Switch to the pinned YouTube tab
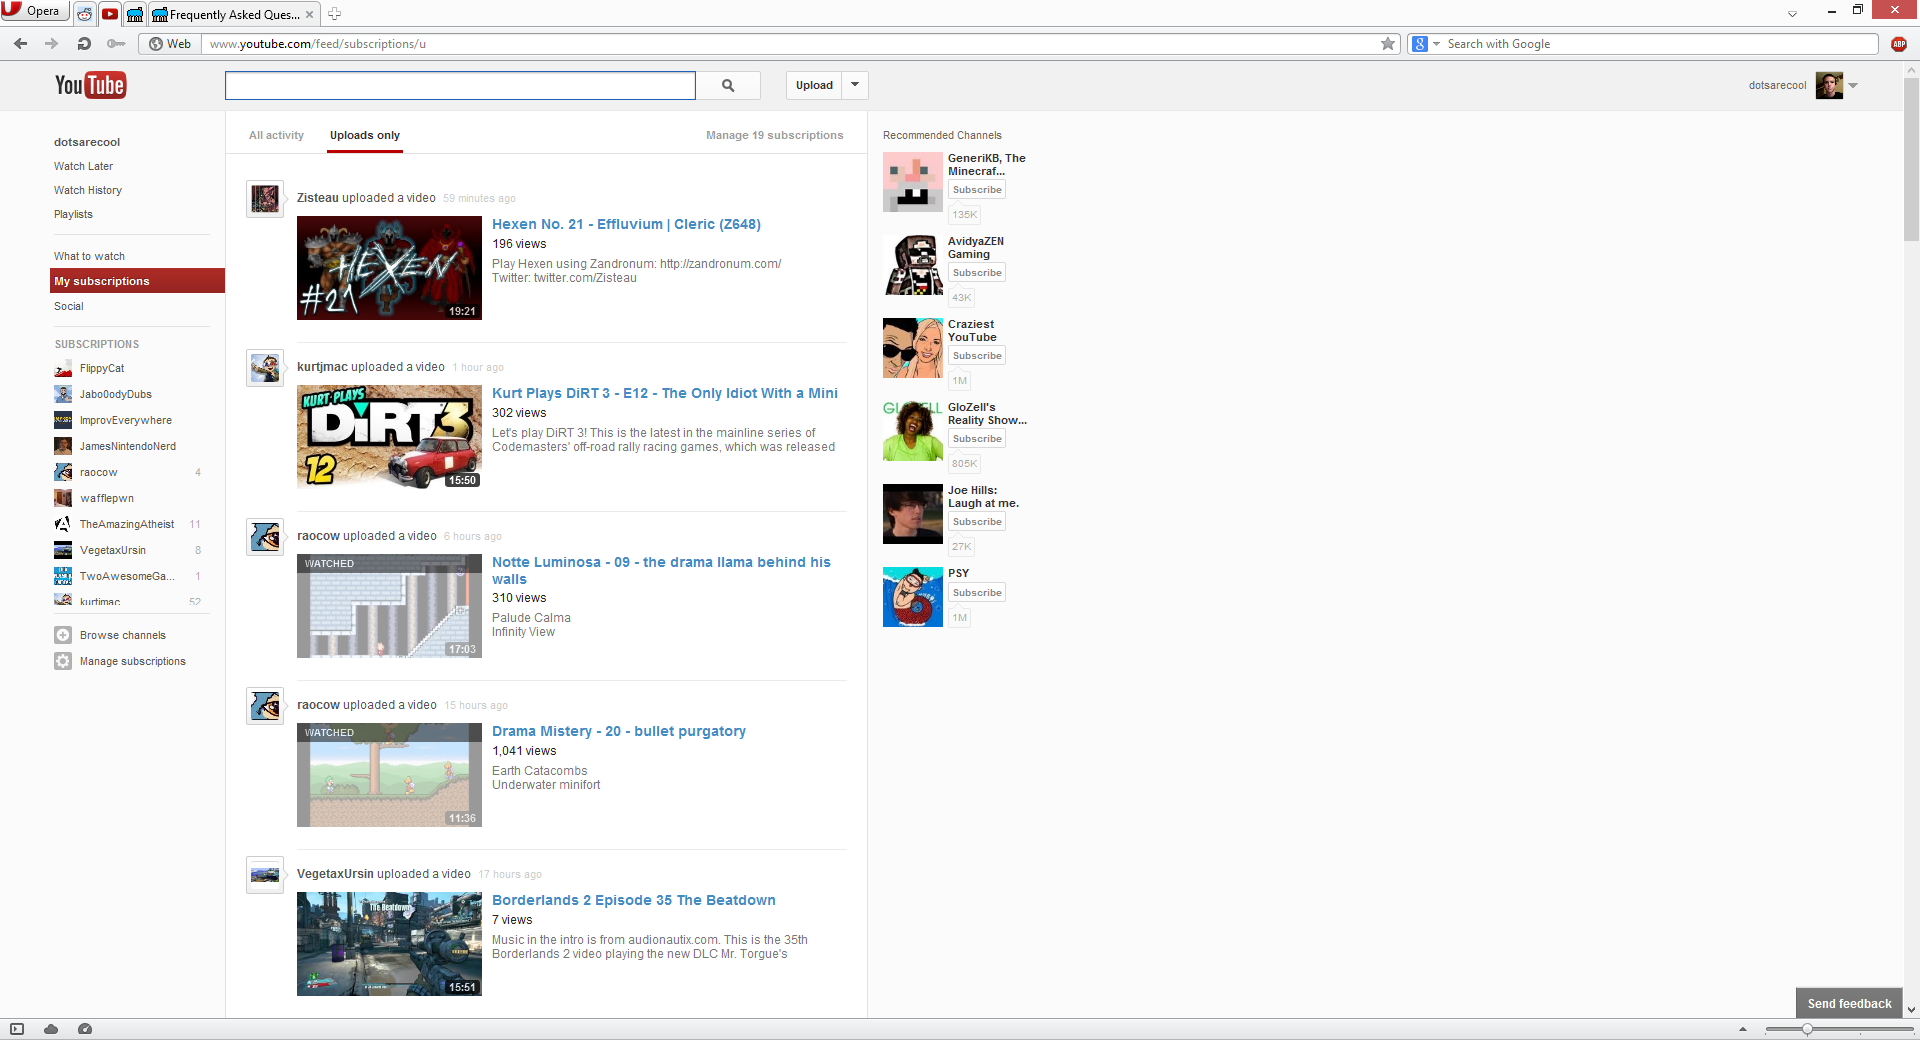 (x=110, y=14)
